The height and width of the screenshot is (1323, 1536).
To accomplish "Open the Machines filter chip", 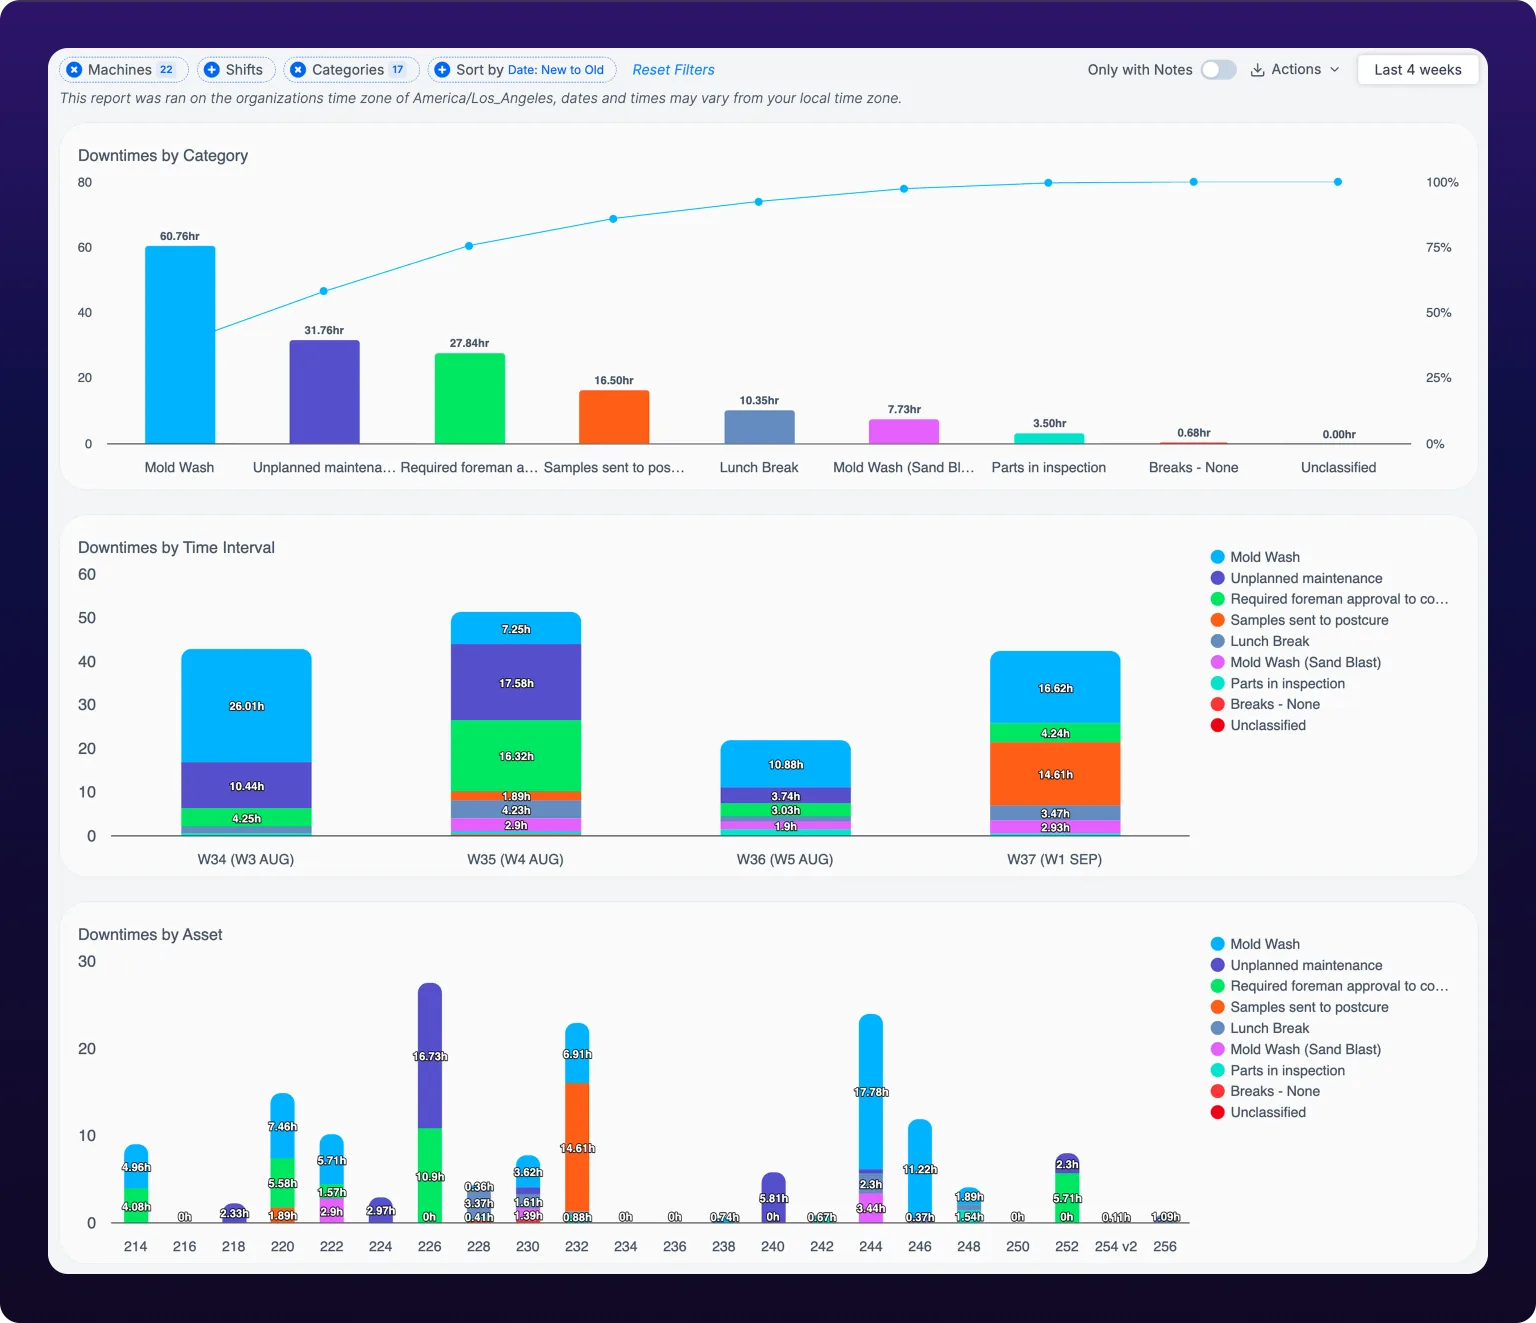I will tap(124, 70).
